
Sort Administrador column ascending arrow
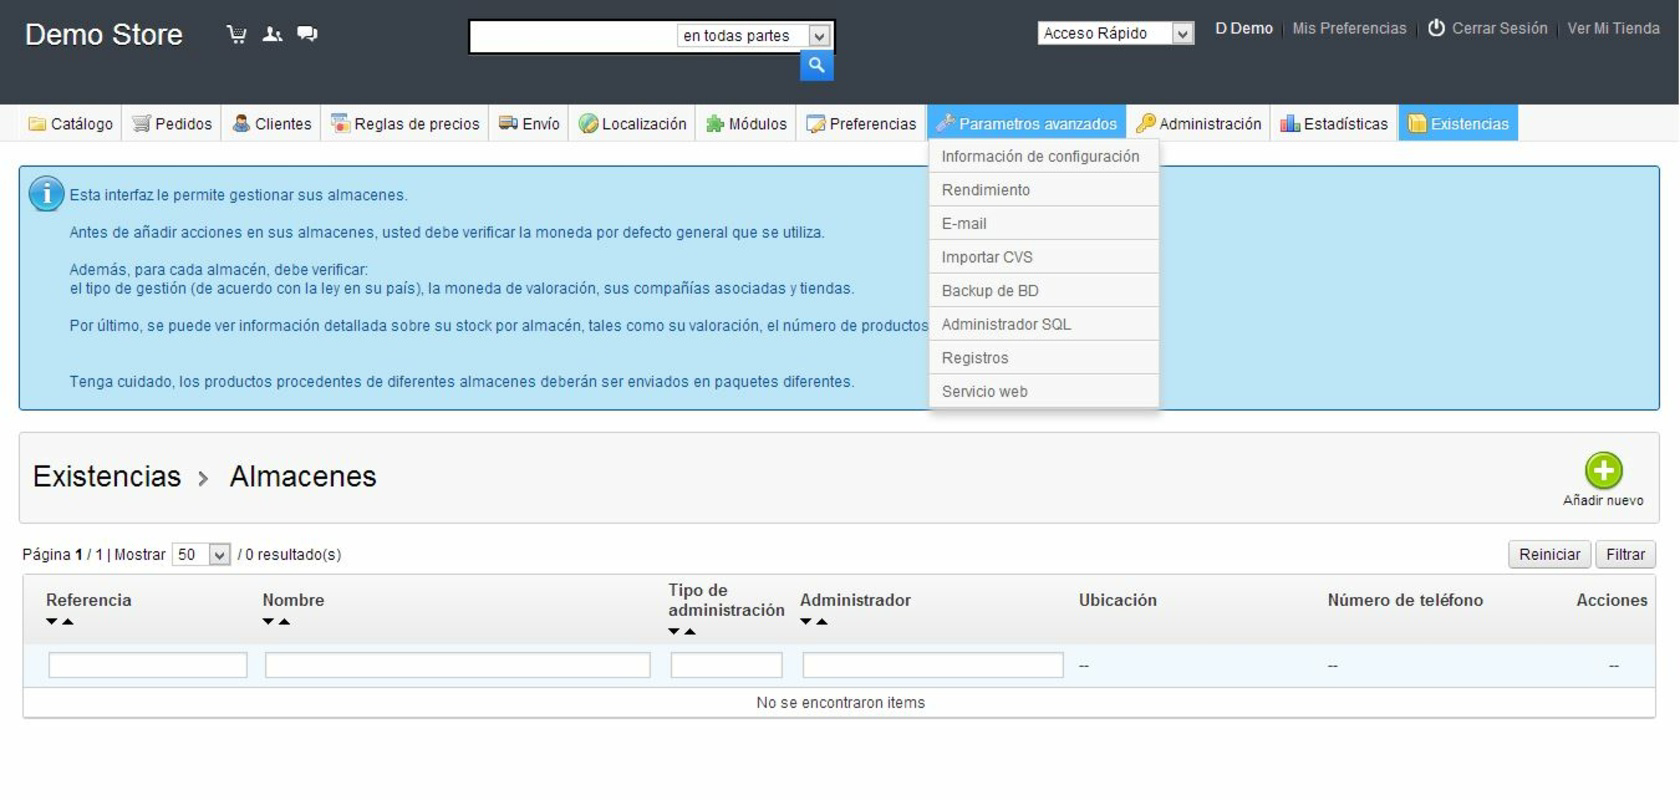point(822,622)
